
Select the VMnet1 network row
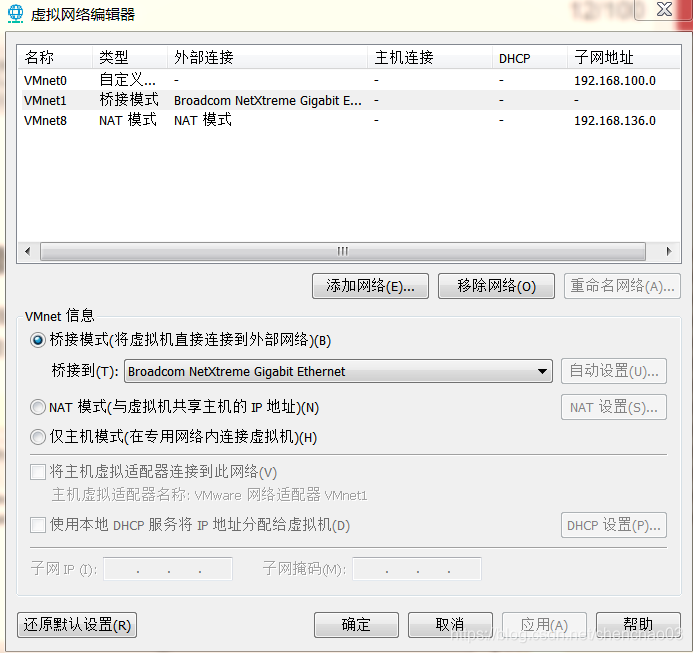tap(349, 100)
